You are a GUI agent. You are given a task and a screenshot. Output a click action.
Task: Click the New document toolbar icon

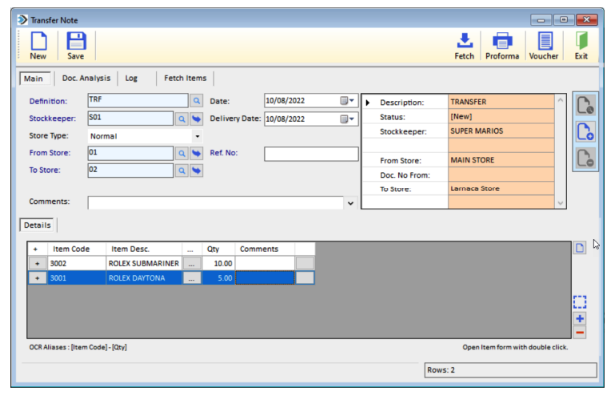38,41
